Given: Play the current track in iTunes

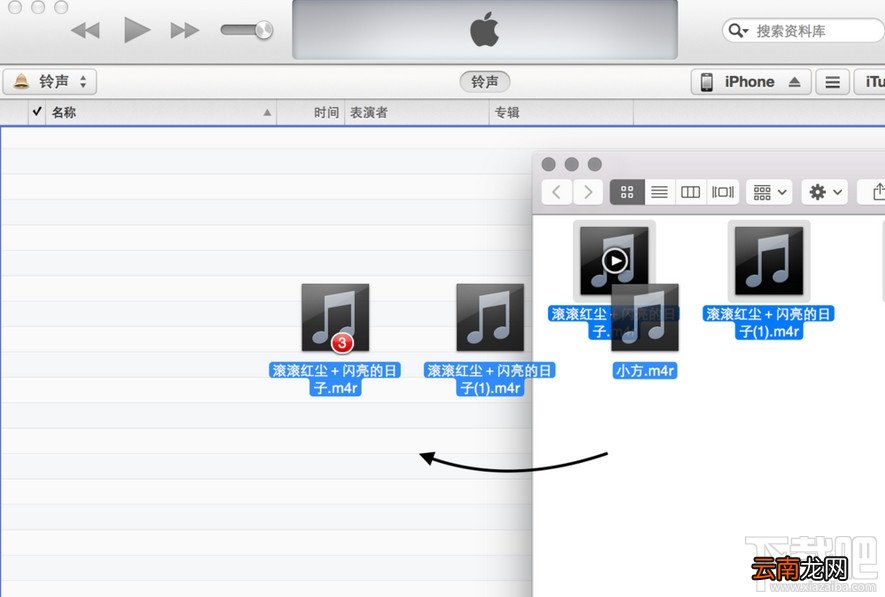Looking at the screenshot, I should point(137,30).
